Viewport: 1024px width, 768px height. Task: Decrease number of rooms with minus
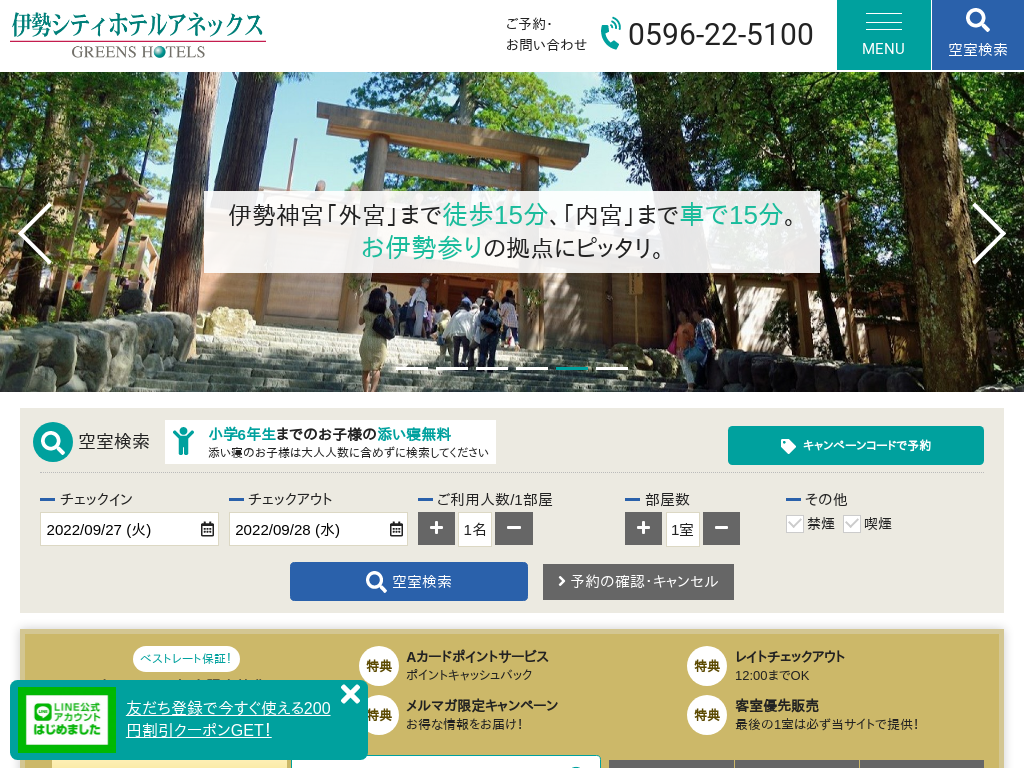tap(721, 528)
